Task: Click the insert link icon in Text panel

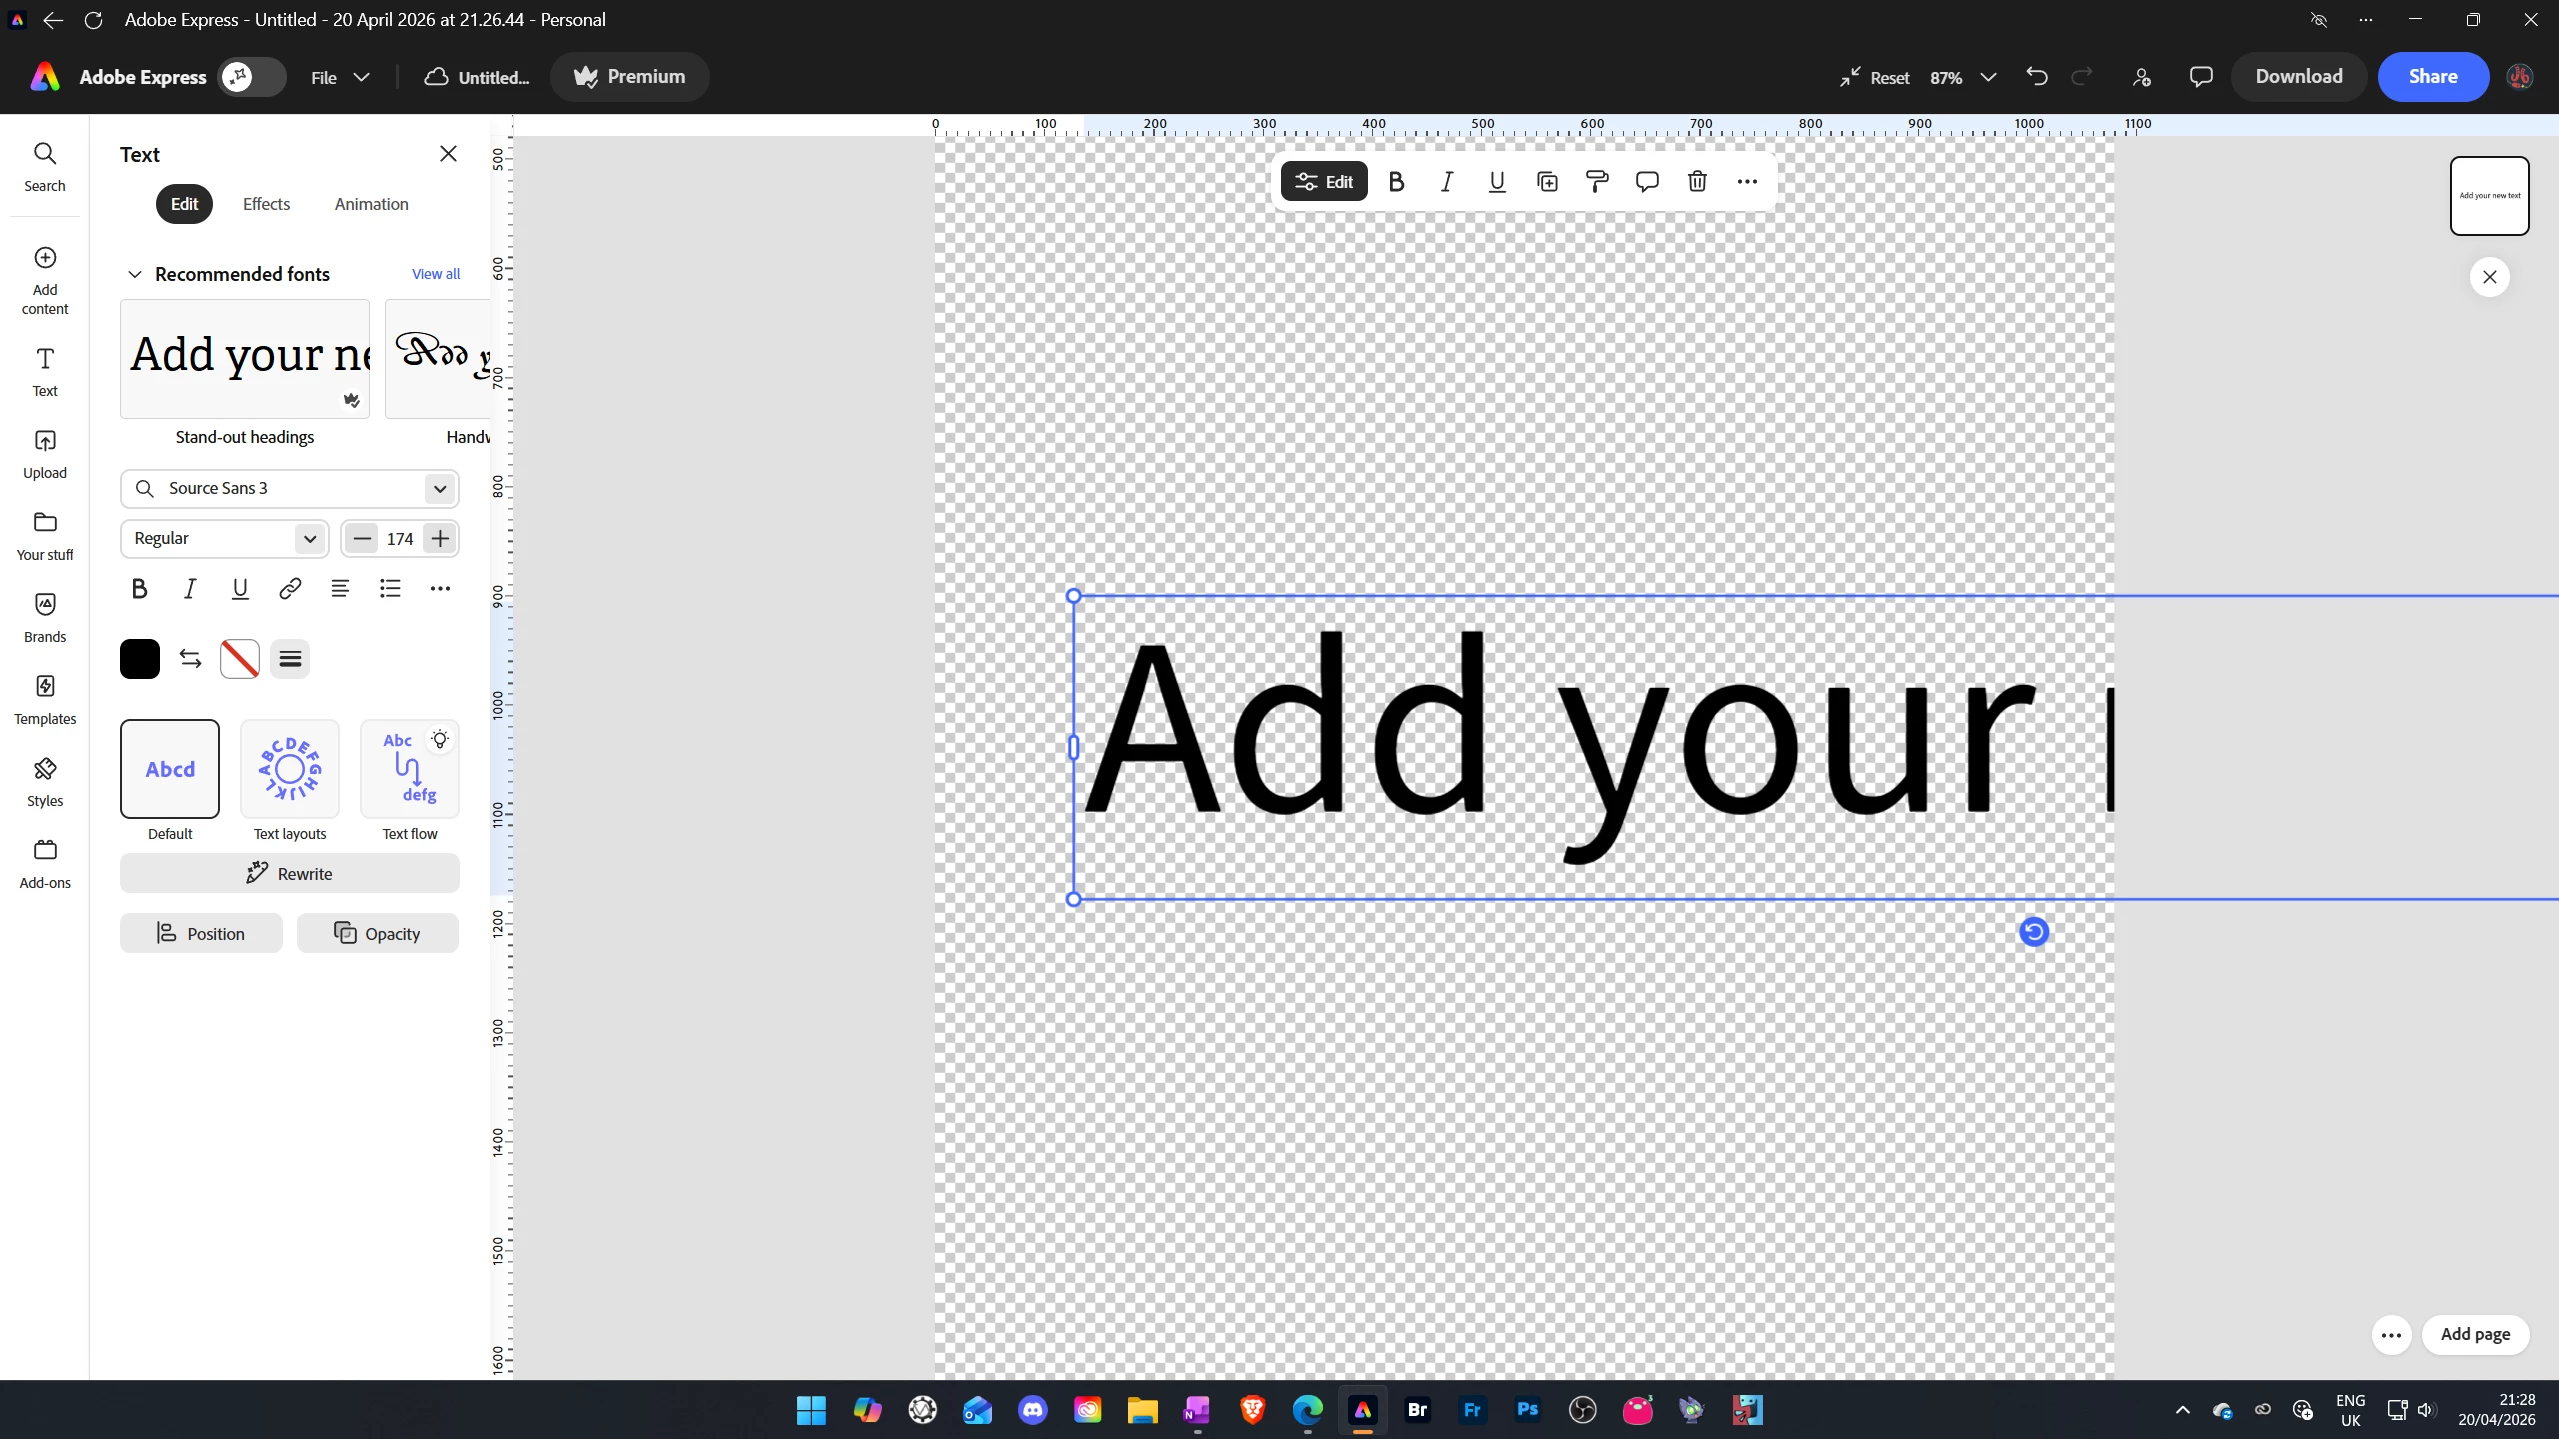Action: click(290, 588)
